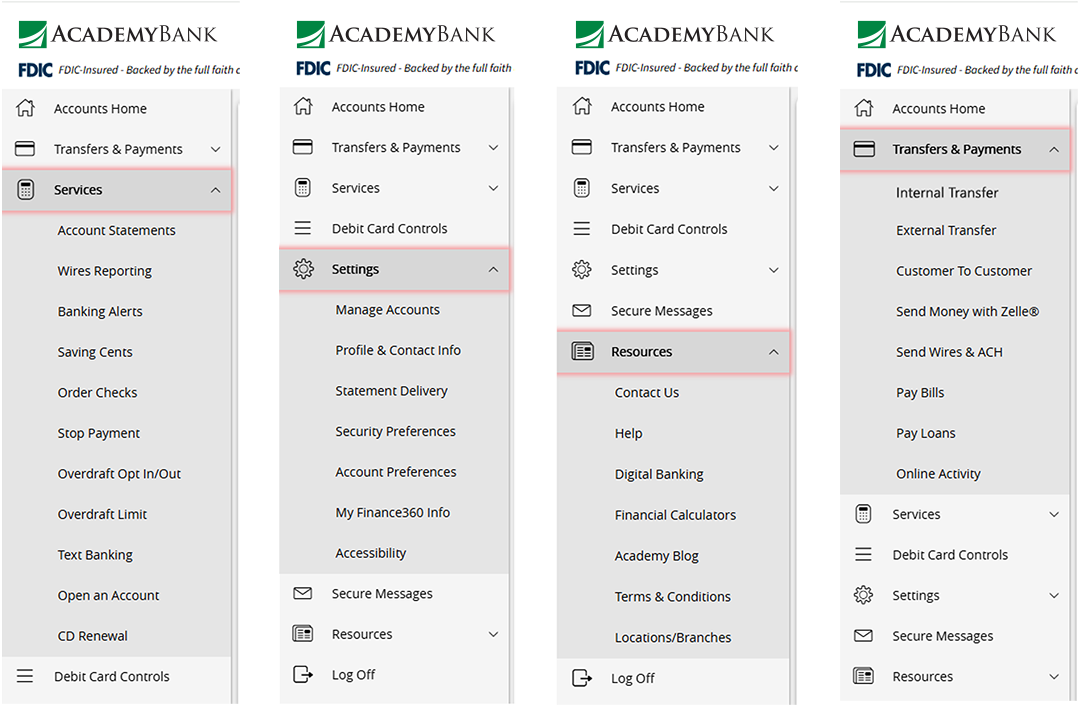This screenshot has width=1080, height=707.
Task: Collapse the highlighted Resources menu chevron
Action: [x=773, y=352]
